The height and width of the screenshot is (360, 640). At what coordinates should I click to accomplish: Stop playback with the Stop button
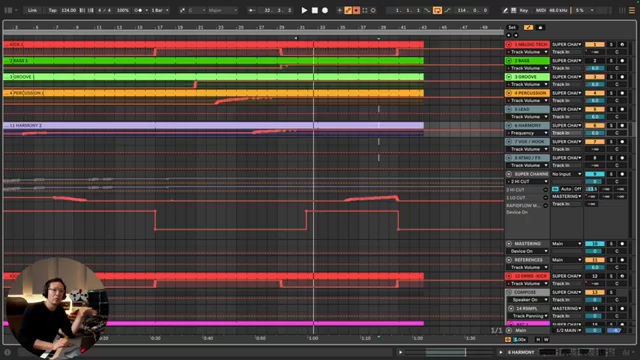click(x=315, y=10)
